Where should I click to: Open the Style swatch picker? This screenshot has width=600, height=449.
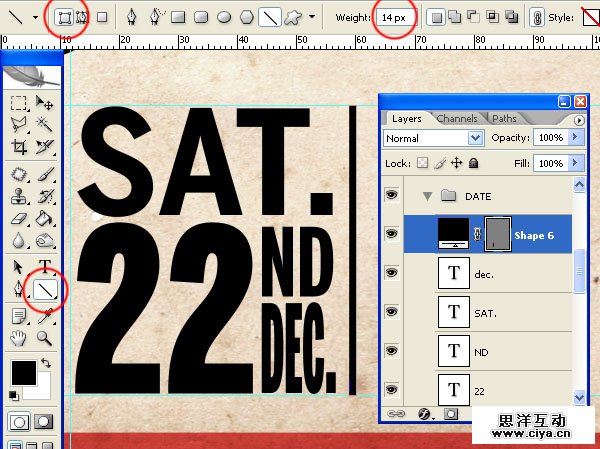591,17
